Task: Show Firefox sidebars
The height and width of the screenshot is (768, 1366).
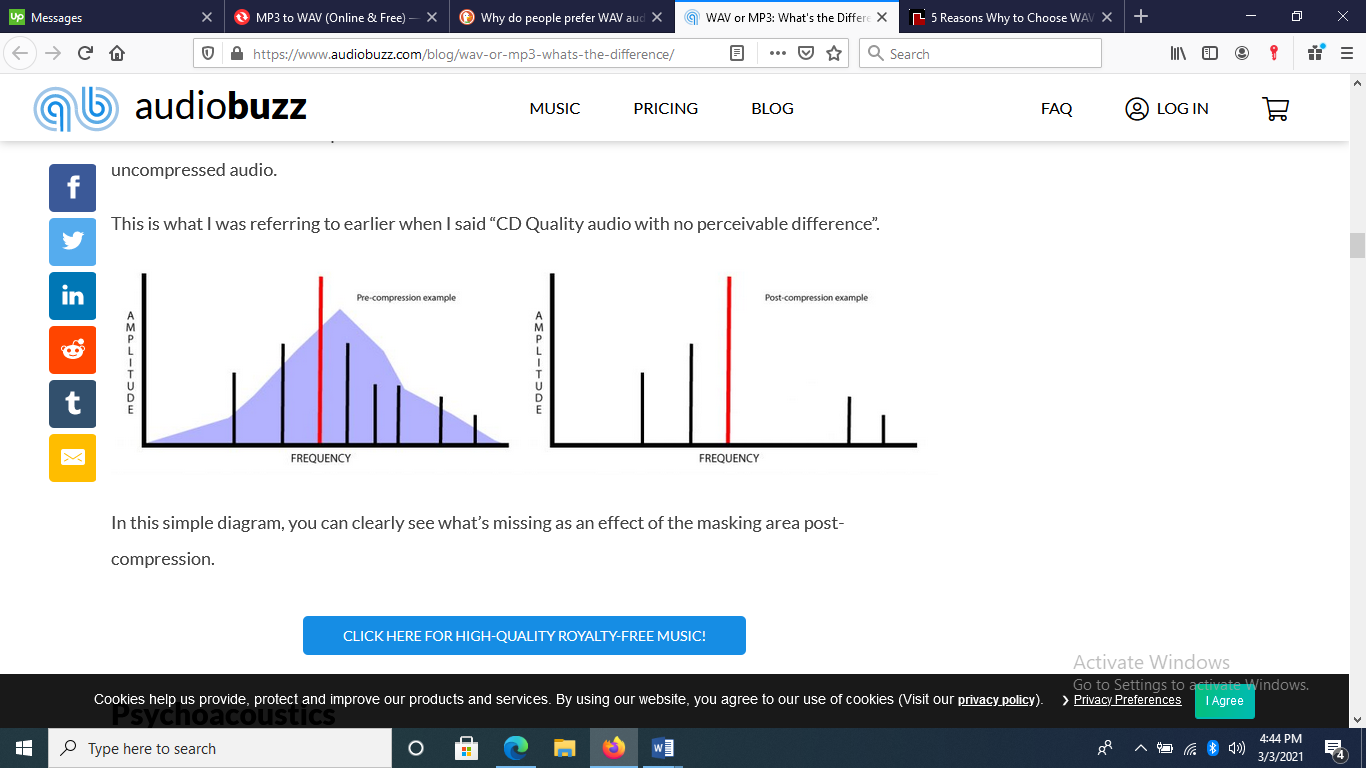Action: click(1210, 54)
